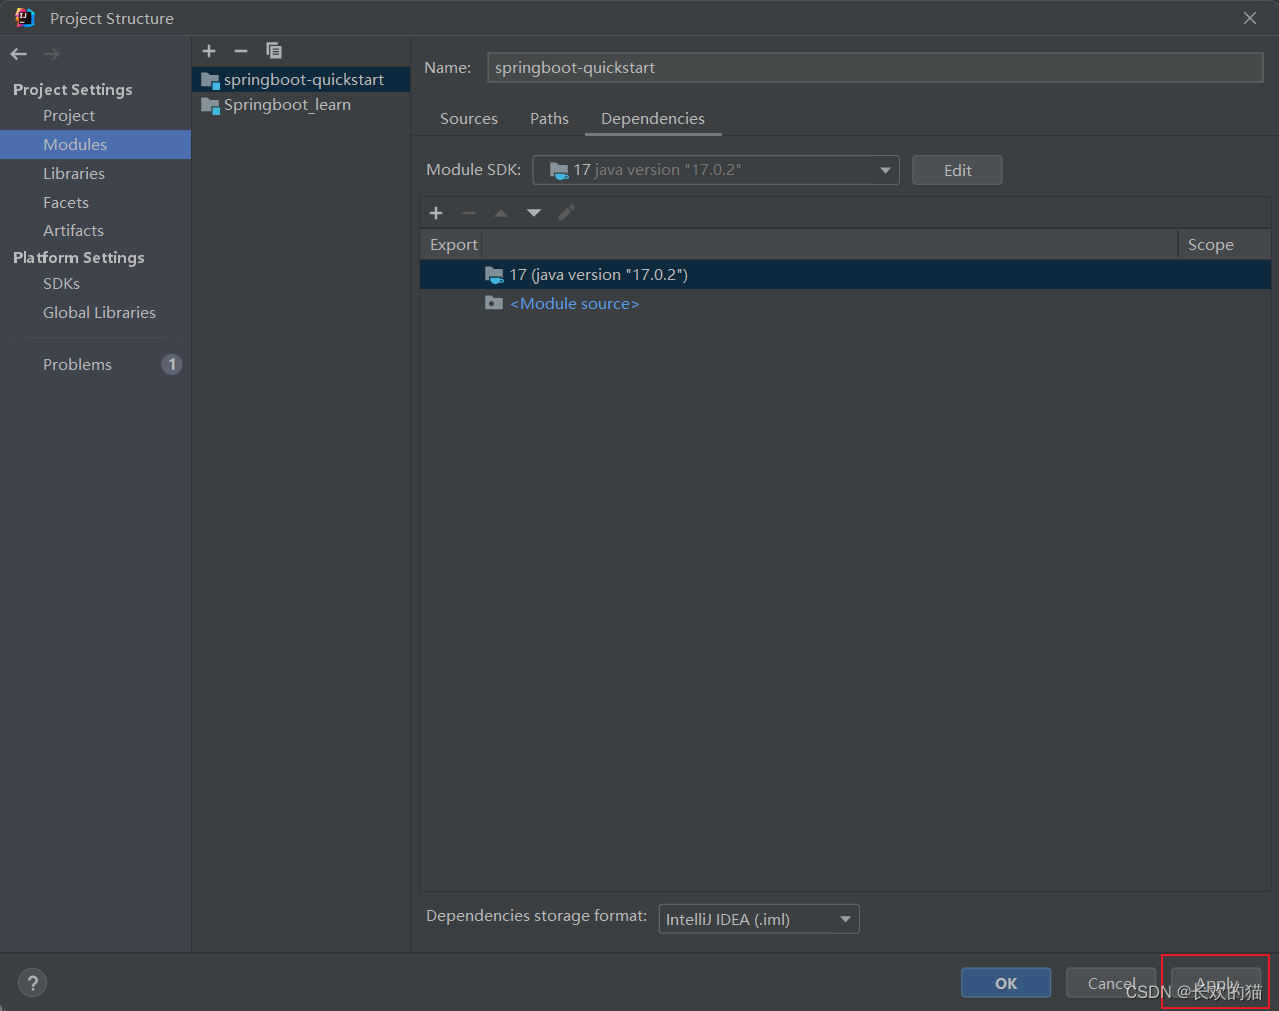The image size is (1279, 1011).
Task: Click the Module source entry
Action: (575, 304)
